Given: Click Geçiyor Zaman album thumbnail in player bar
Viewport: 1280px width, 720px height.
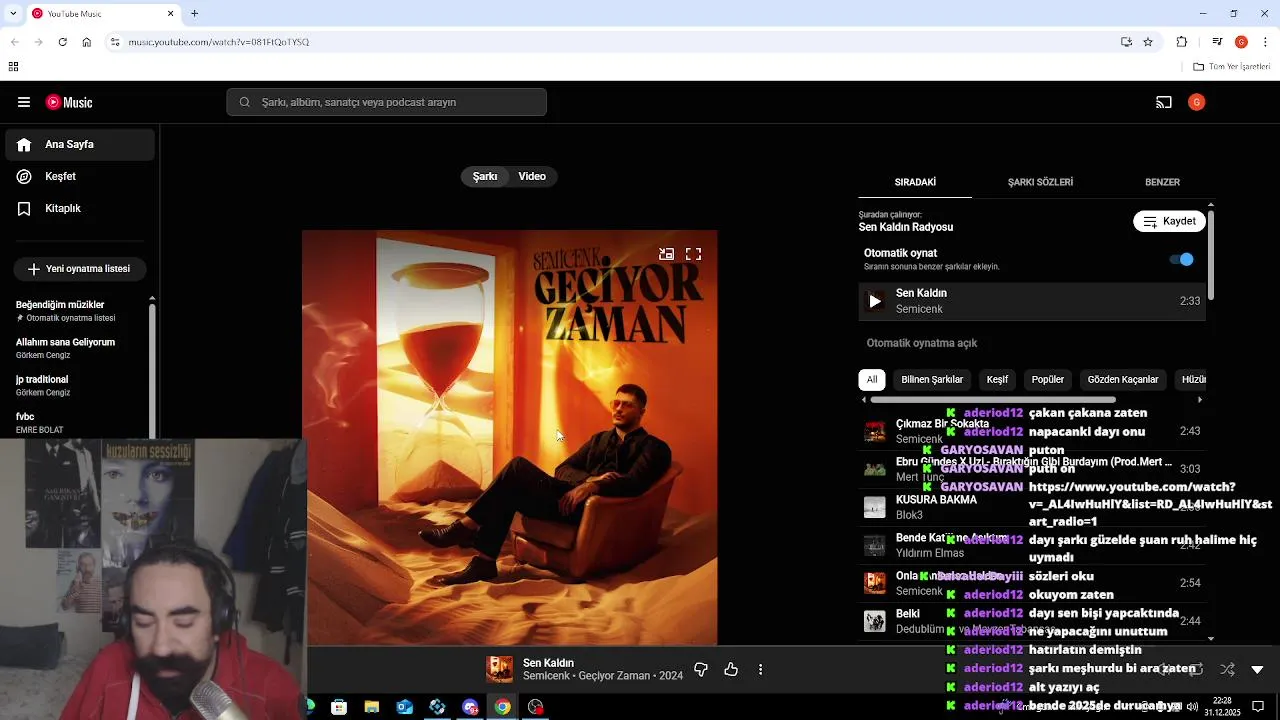Looking at the screenshot, I should pos(499,670).
